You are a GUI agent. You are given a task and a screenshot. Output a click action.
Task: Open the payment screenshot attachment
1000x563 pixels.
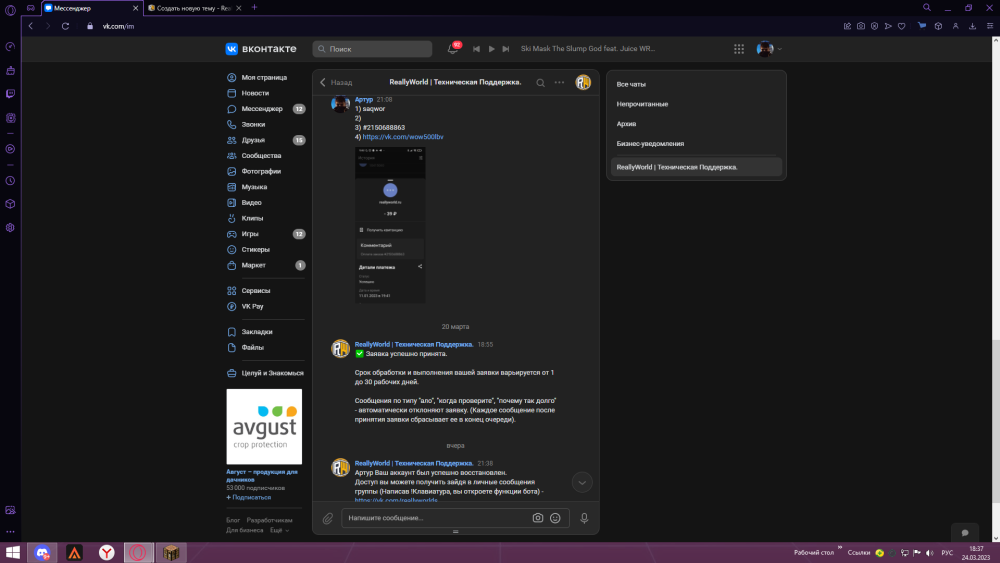(390, 225)
